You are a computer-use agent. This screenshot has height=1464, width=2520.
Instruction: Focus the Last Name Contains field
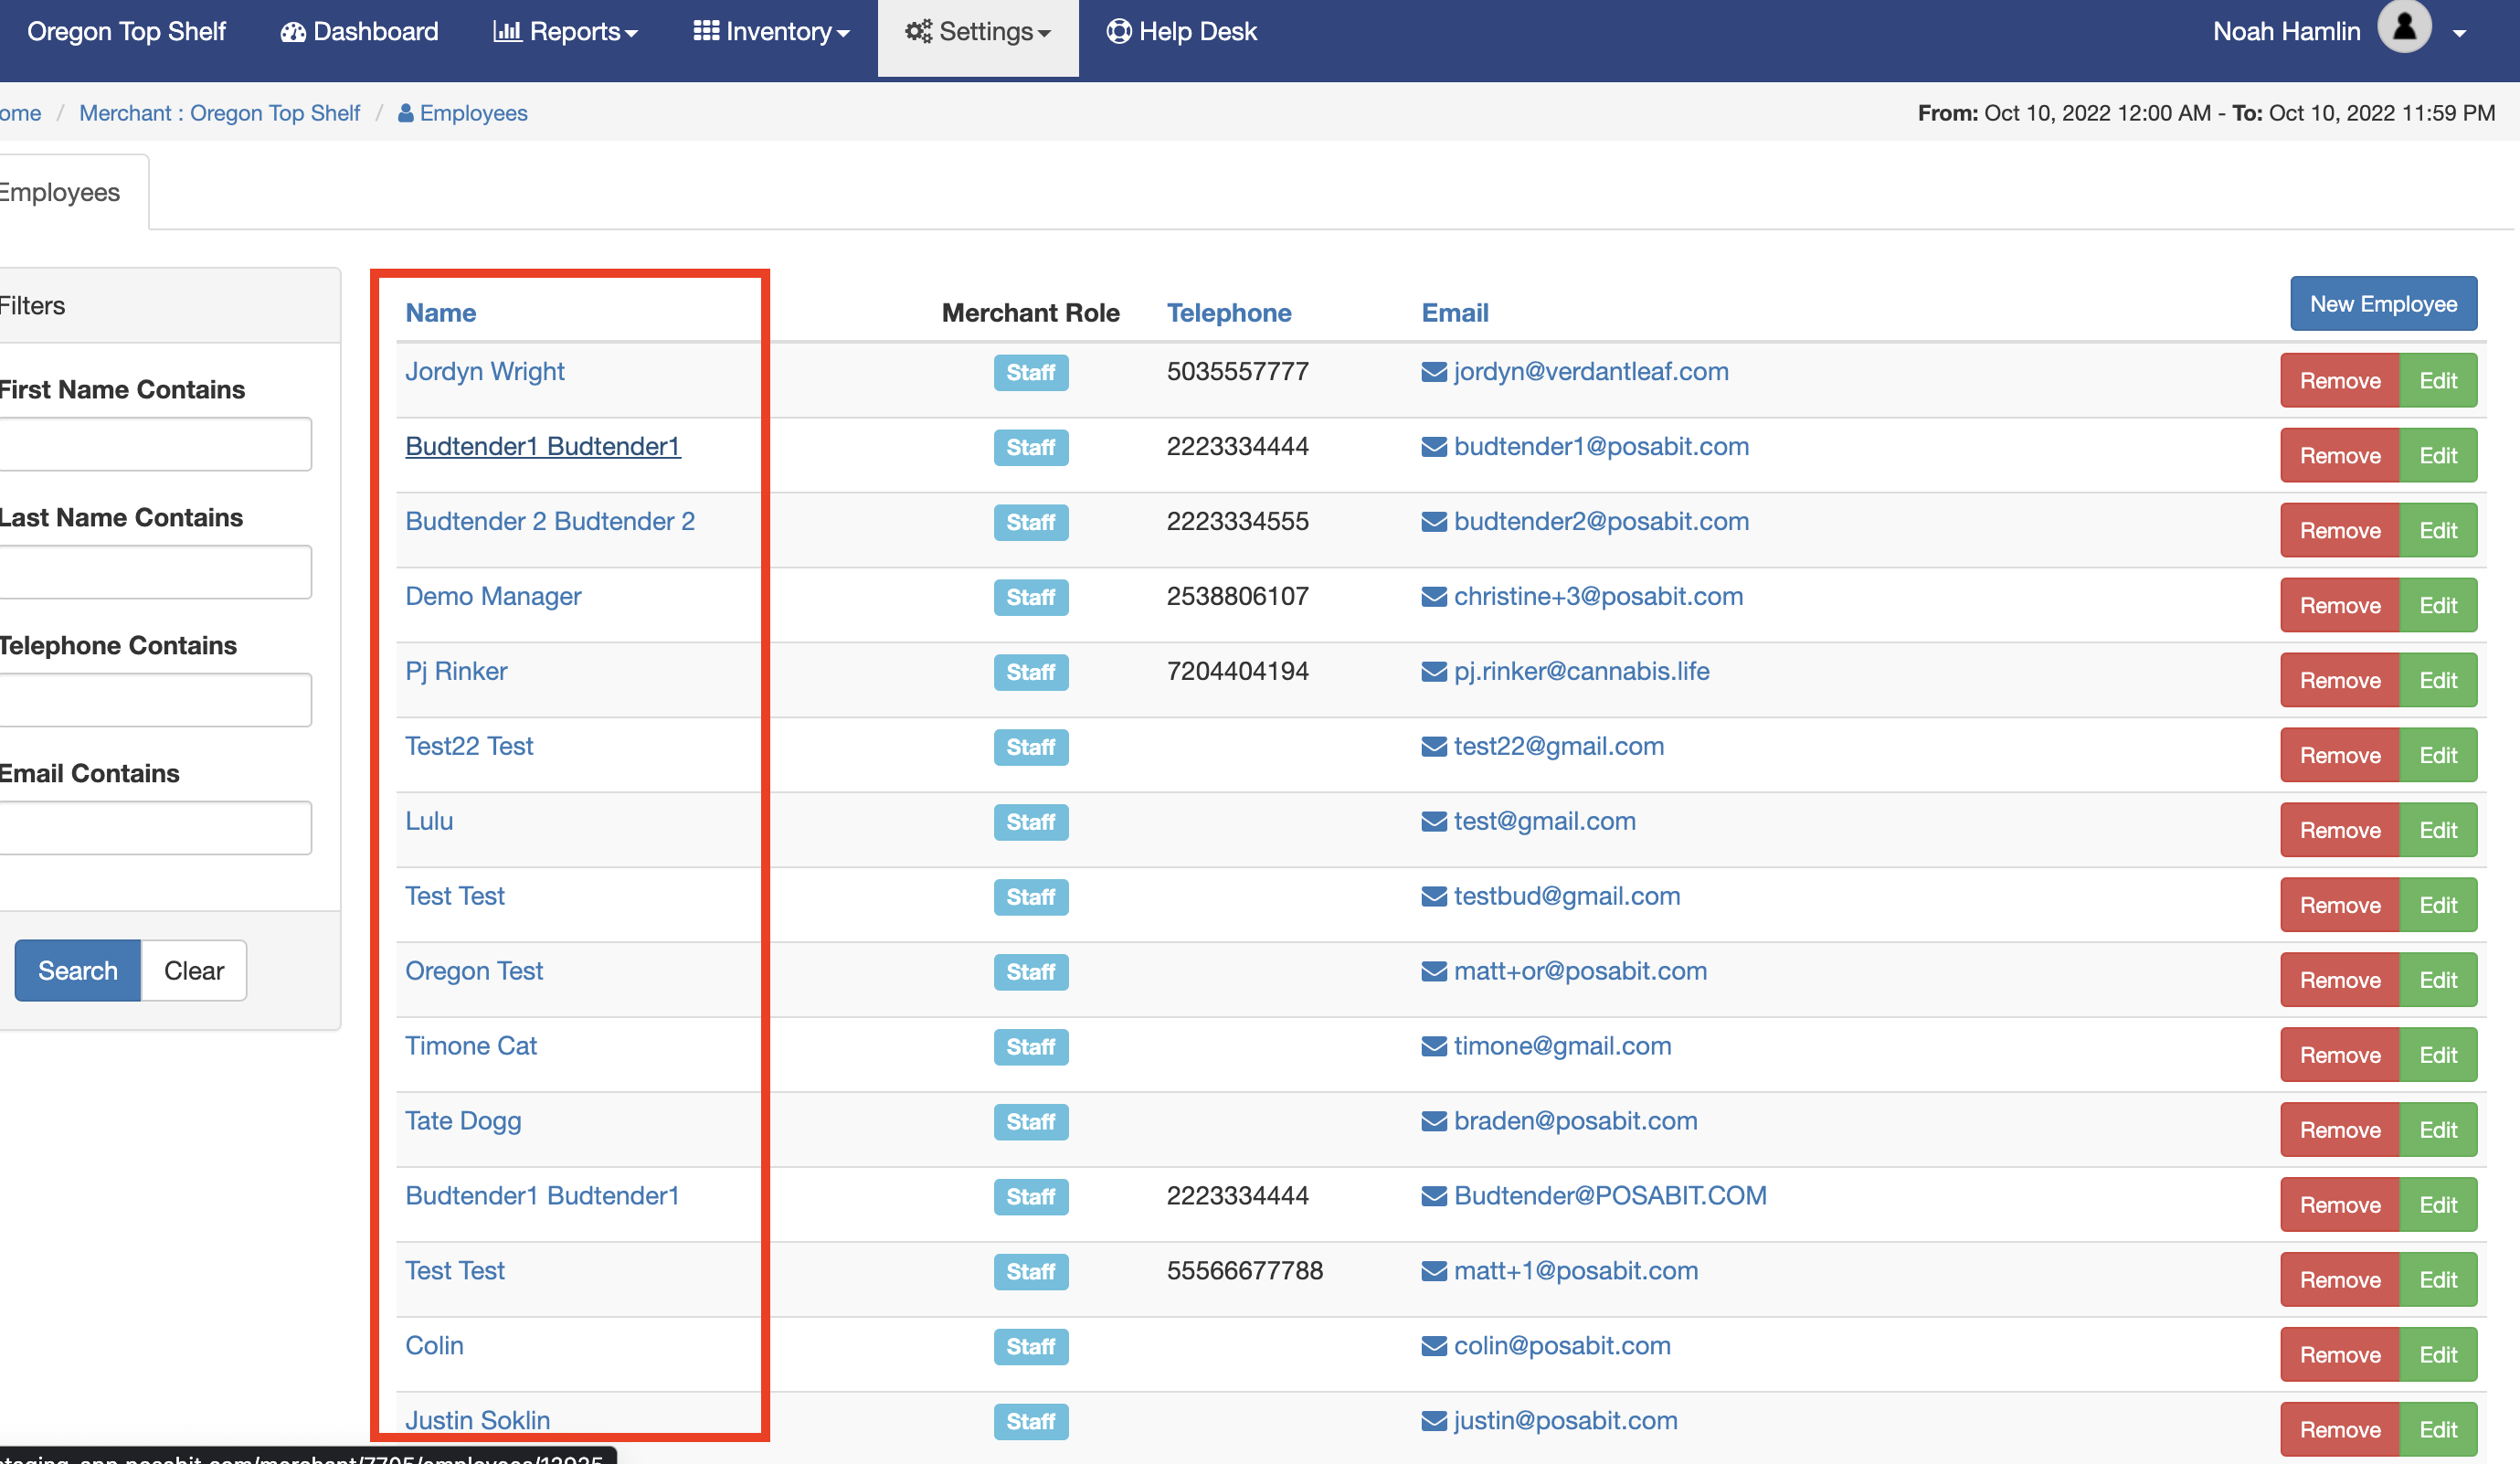155,571
